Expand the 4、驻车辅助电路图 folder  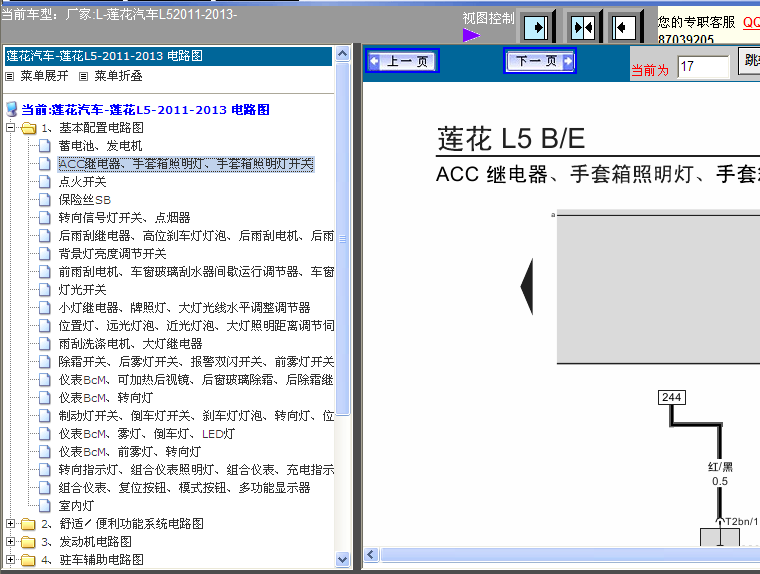[10, 559]
